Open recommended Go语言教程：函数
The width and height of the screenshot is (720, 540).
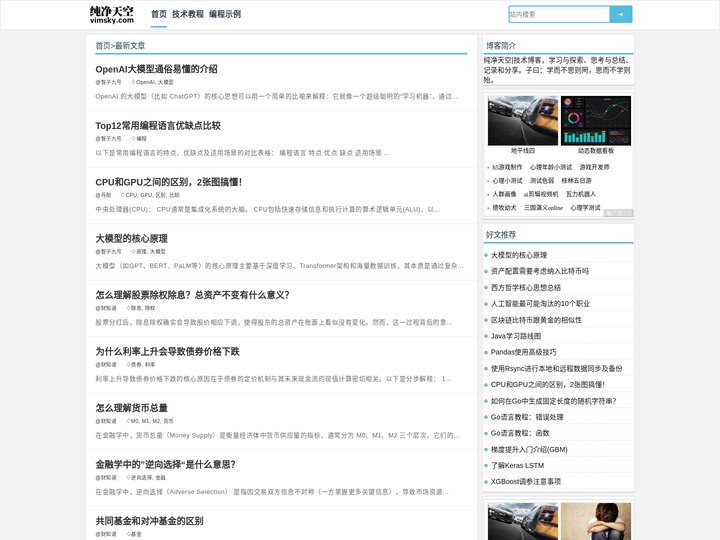pyautogui.click(x=520, y=433)
